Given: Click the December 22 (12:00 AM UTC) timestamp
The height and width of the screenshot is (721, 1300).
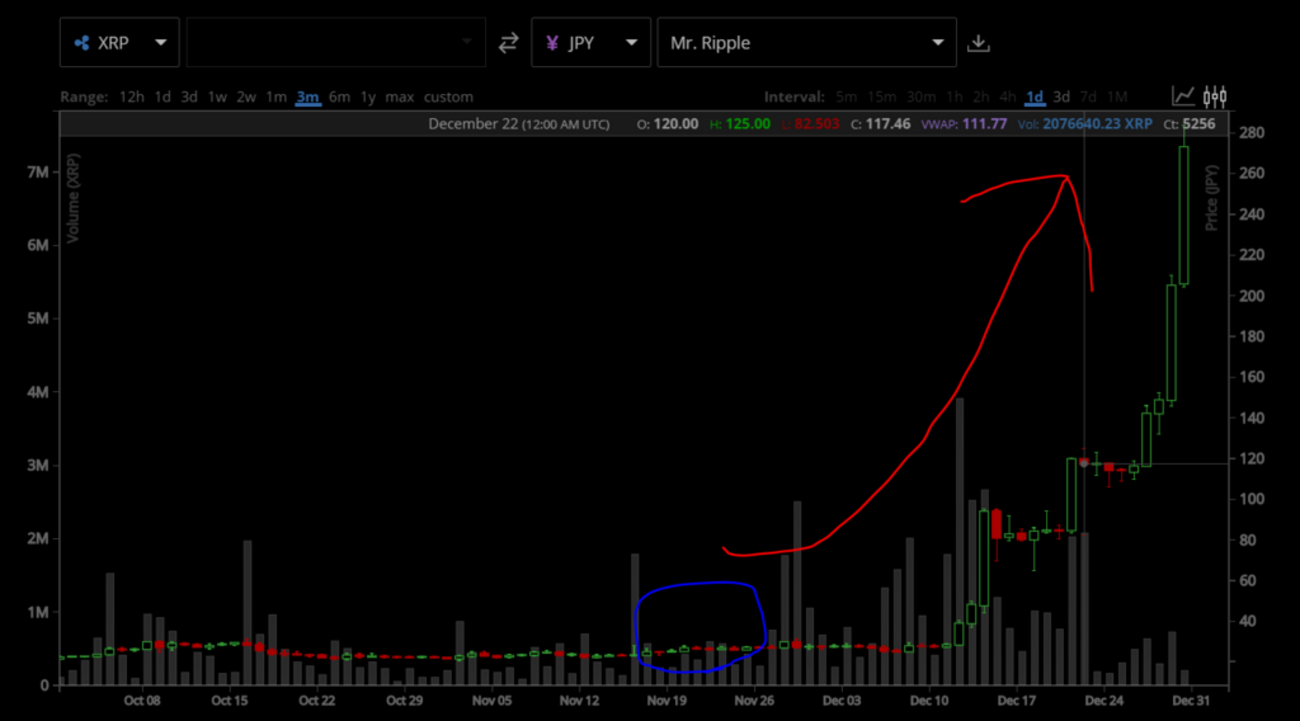Looking at the screenshot, I should pos(518,124).
